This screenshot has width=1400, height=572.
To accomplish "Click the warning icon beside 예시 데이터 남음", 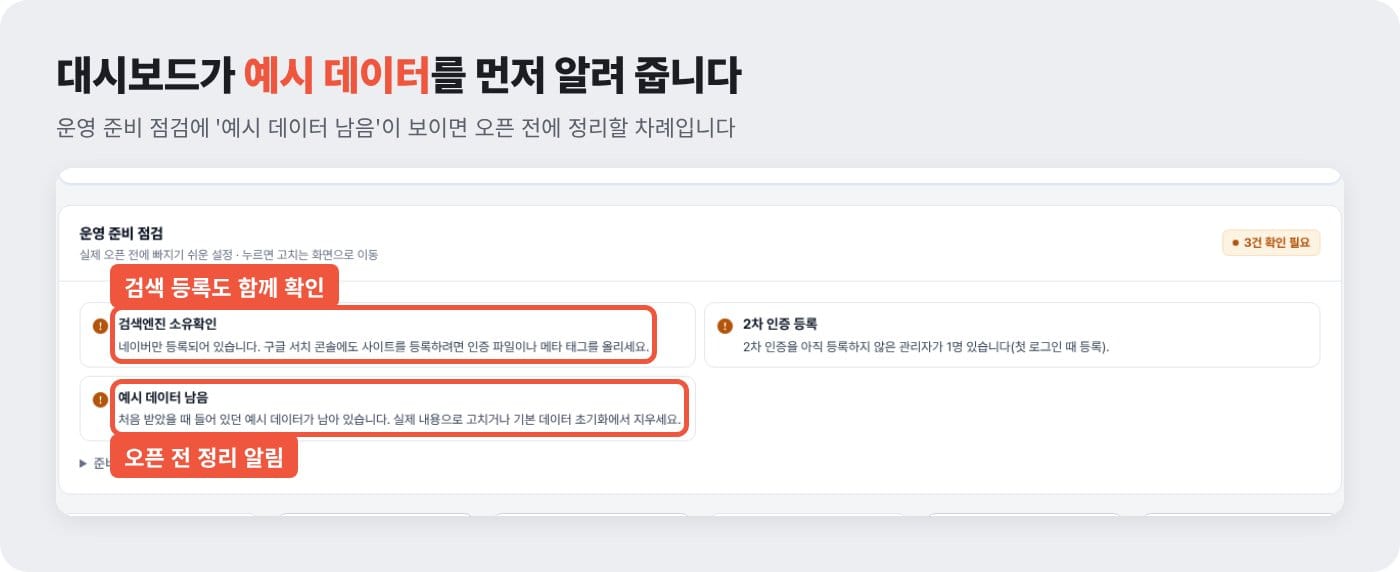I will (x=99, y=399).
